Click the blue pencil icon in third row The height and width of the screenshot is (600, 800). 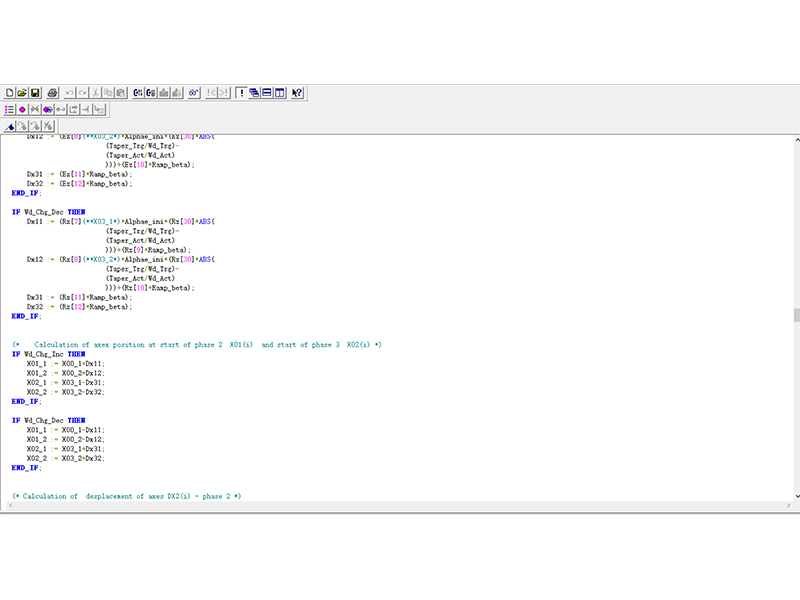tap(10, 126)
